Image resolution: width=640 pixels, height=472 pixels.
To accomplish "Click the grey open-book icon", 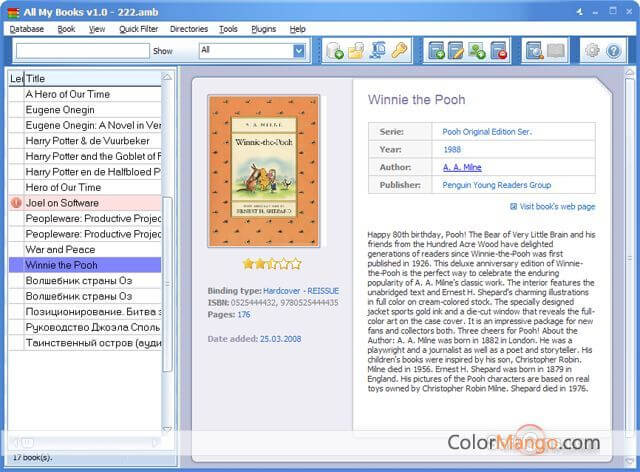I will (x=556, y=51).
